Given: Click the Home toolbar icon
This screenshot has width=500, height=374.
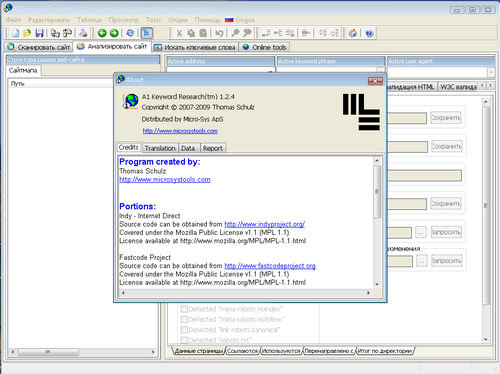Looking at the screenshot, I should [x=353, y=33].
